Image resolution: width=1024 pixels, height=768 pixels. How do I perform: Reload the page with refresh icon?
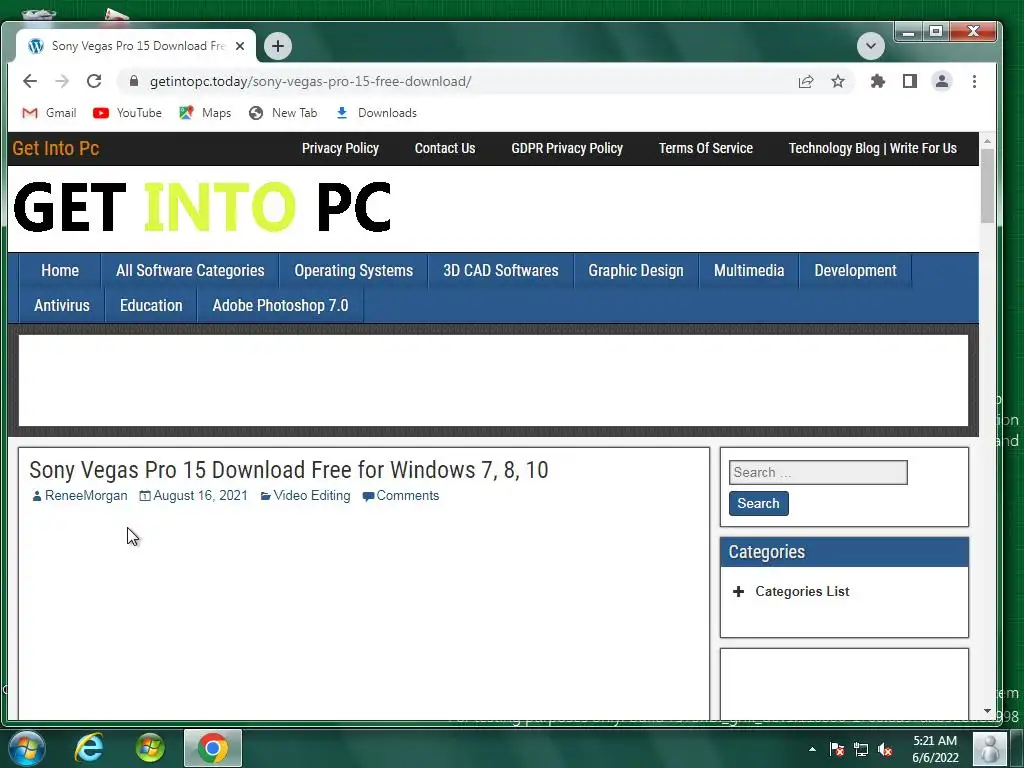94,81
